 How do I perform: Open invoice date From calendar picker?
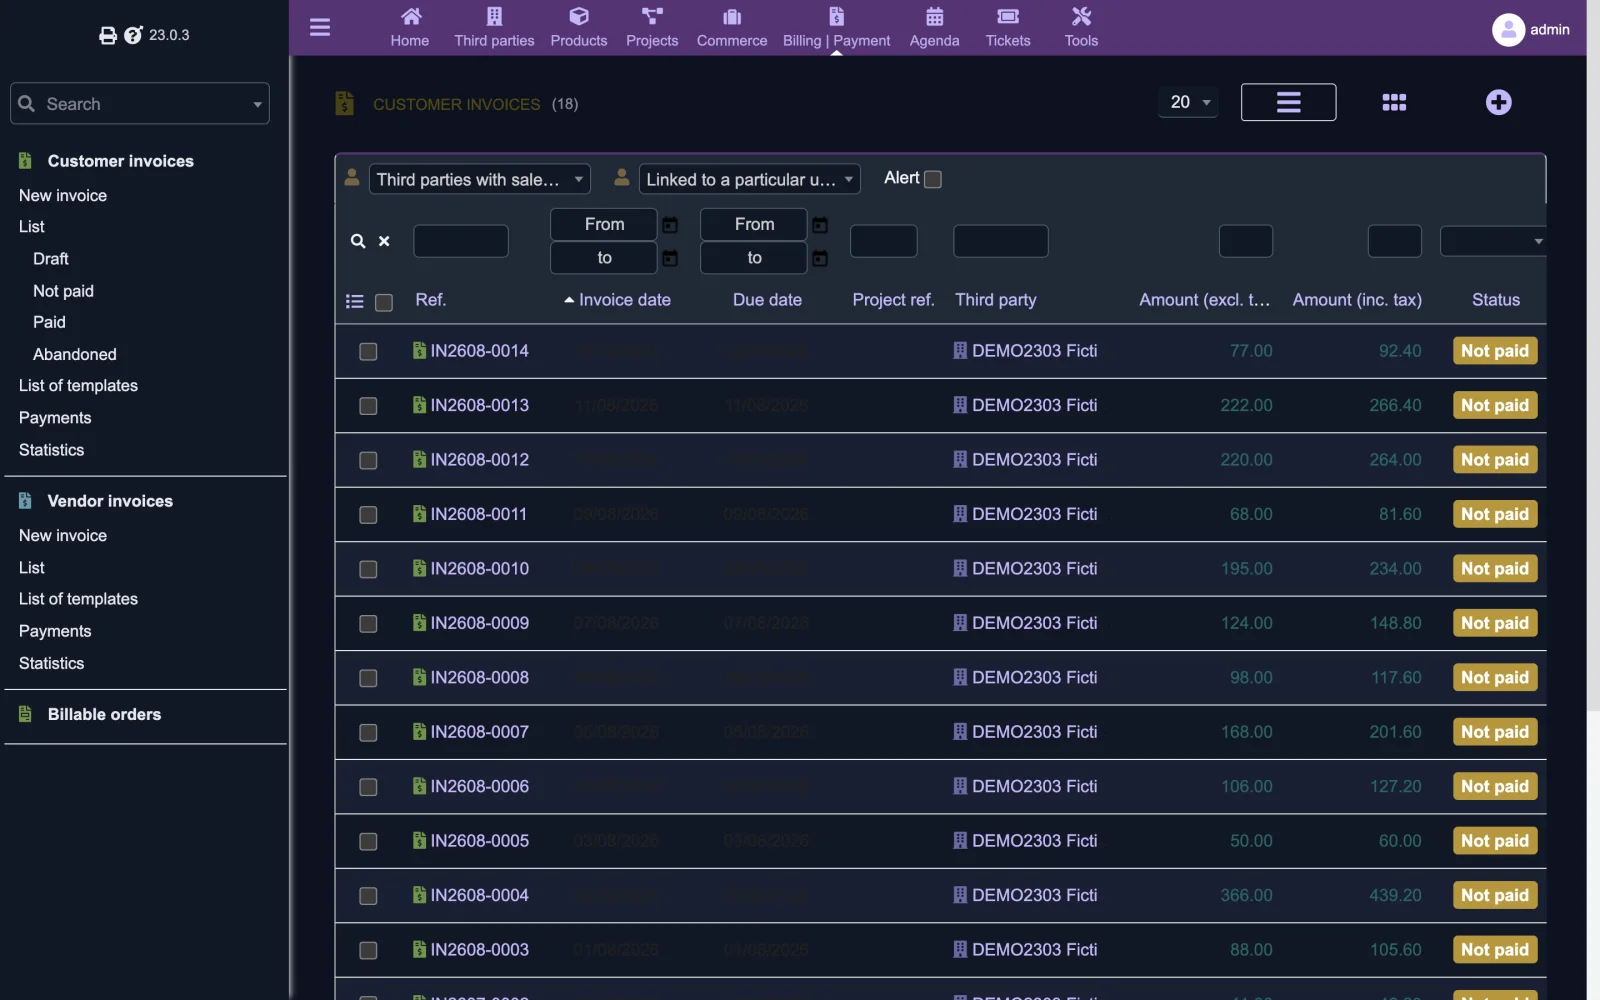coord(670,225)
